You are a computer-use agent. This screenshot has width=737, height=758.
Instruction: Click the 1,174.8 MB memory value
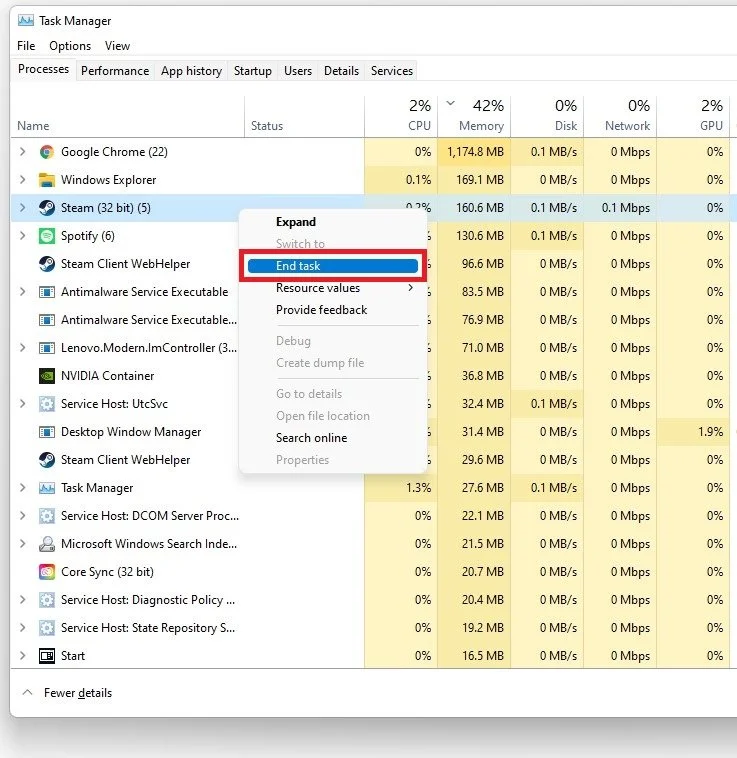[x=476, y=152]
